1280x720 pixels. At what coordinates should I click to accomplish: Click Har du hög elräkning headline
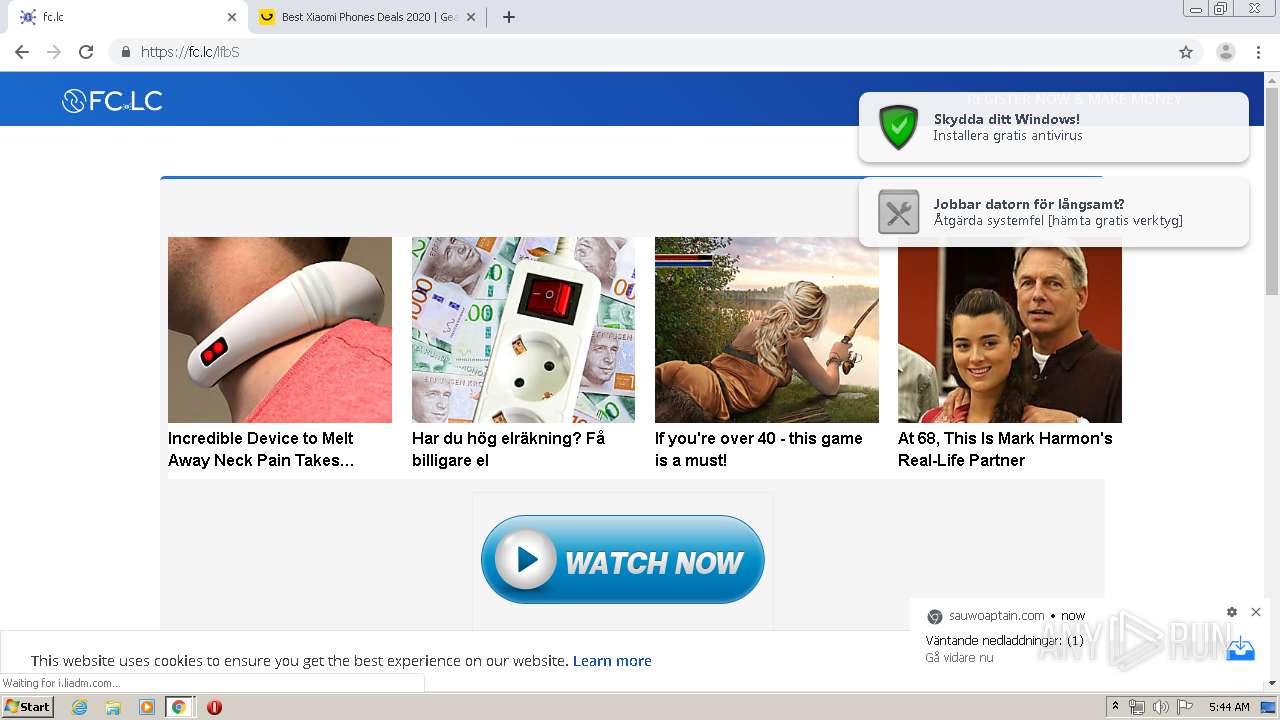click(508, 449)
